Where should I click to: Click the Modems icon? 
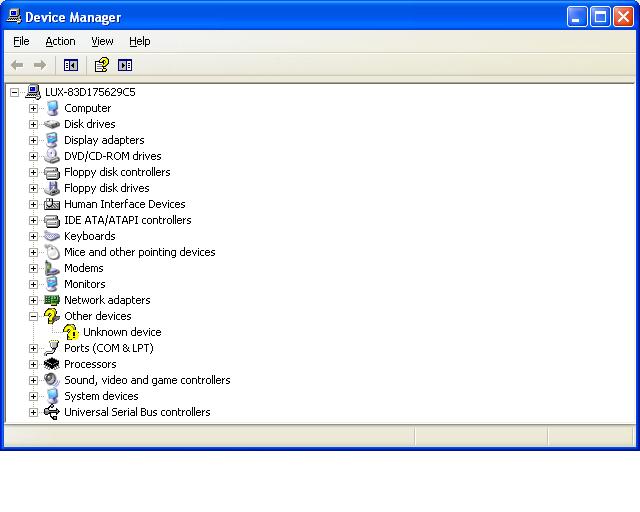(52, 268)
